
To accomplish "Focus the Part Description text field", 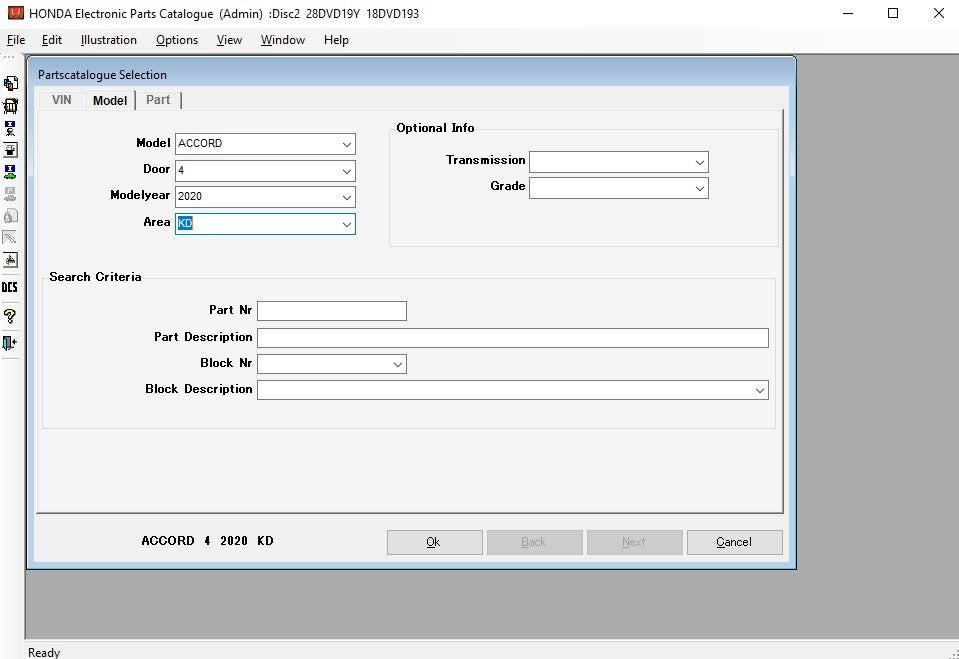I will click(512, 338).
